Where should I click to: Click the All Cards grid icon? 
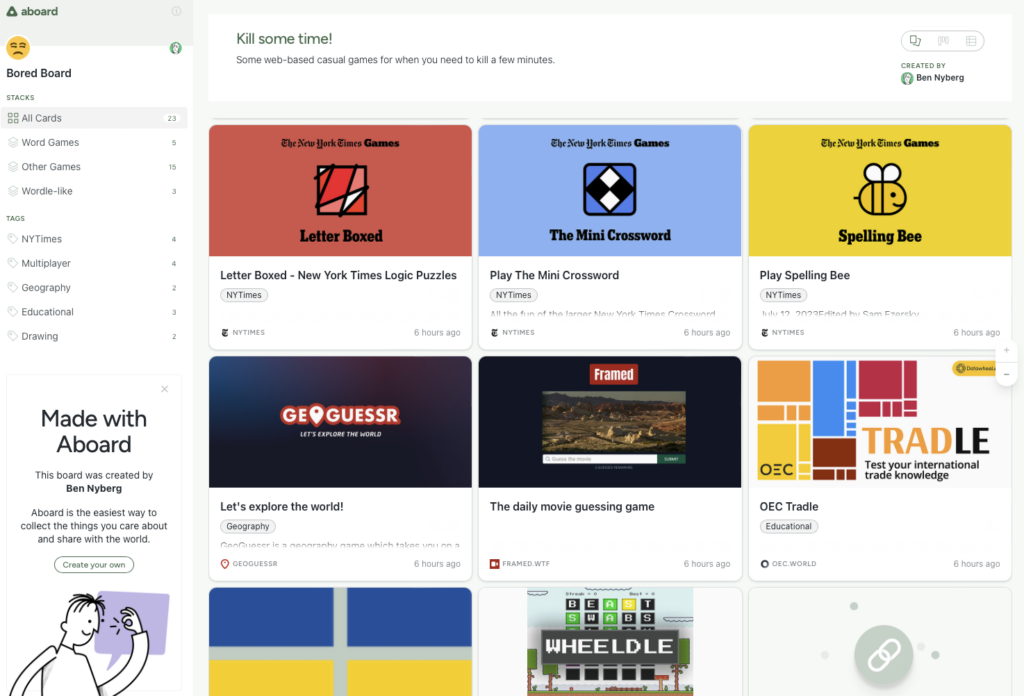click(x=13, y=118)
